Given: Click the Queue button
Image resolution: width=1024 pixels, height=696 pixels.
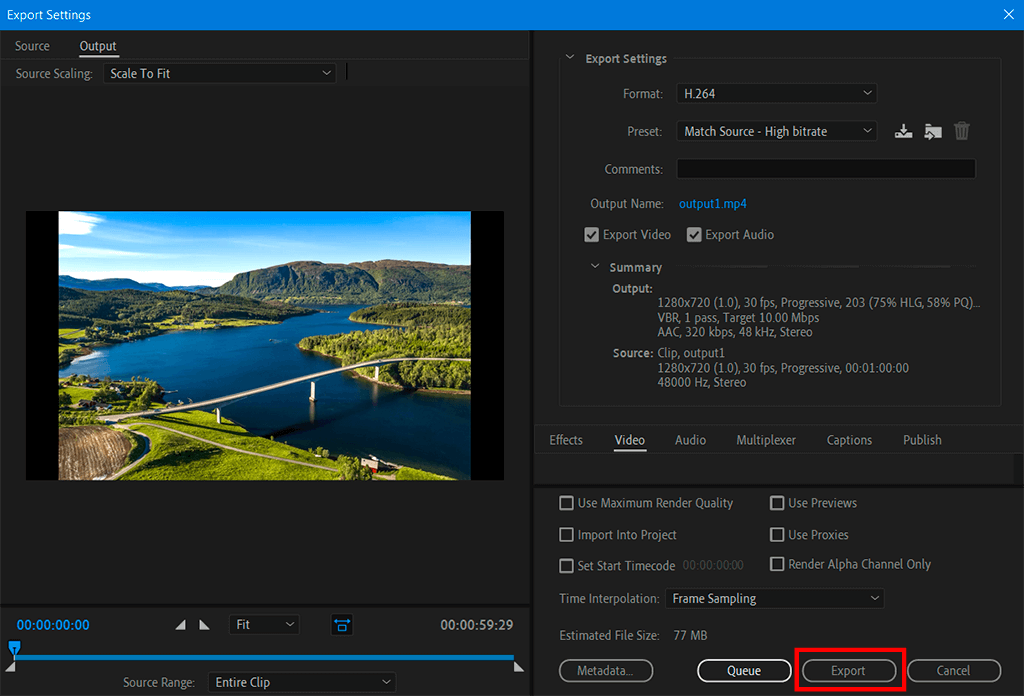Looking at the screenshot, I should click(x=744, y=671).
